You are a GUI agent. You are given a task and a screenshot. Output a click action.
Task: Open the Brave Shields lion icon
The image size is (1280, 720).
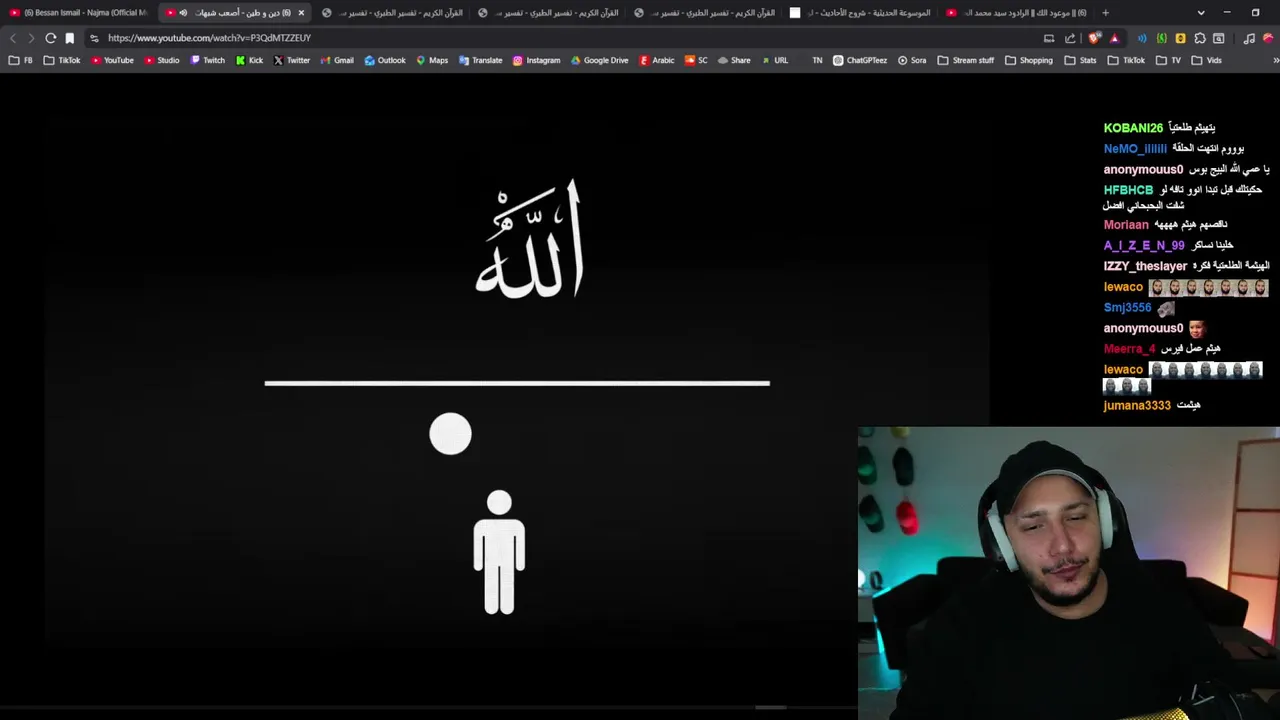pos(1095,38)
